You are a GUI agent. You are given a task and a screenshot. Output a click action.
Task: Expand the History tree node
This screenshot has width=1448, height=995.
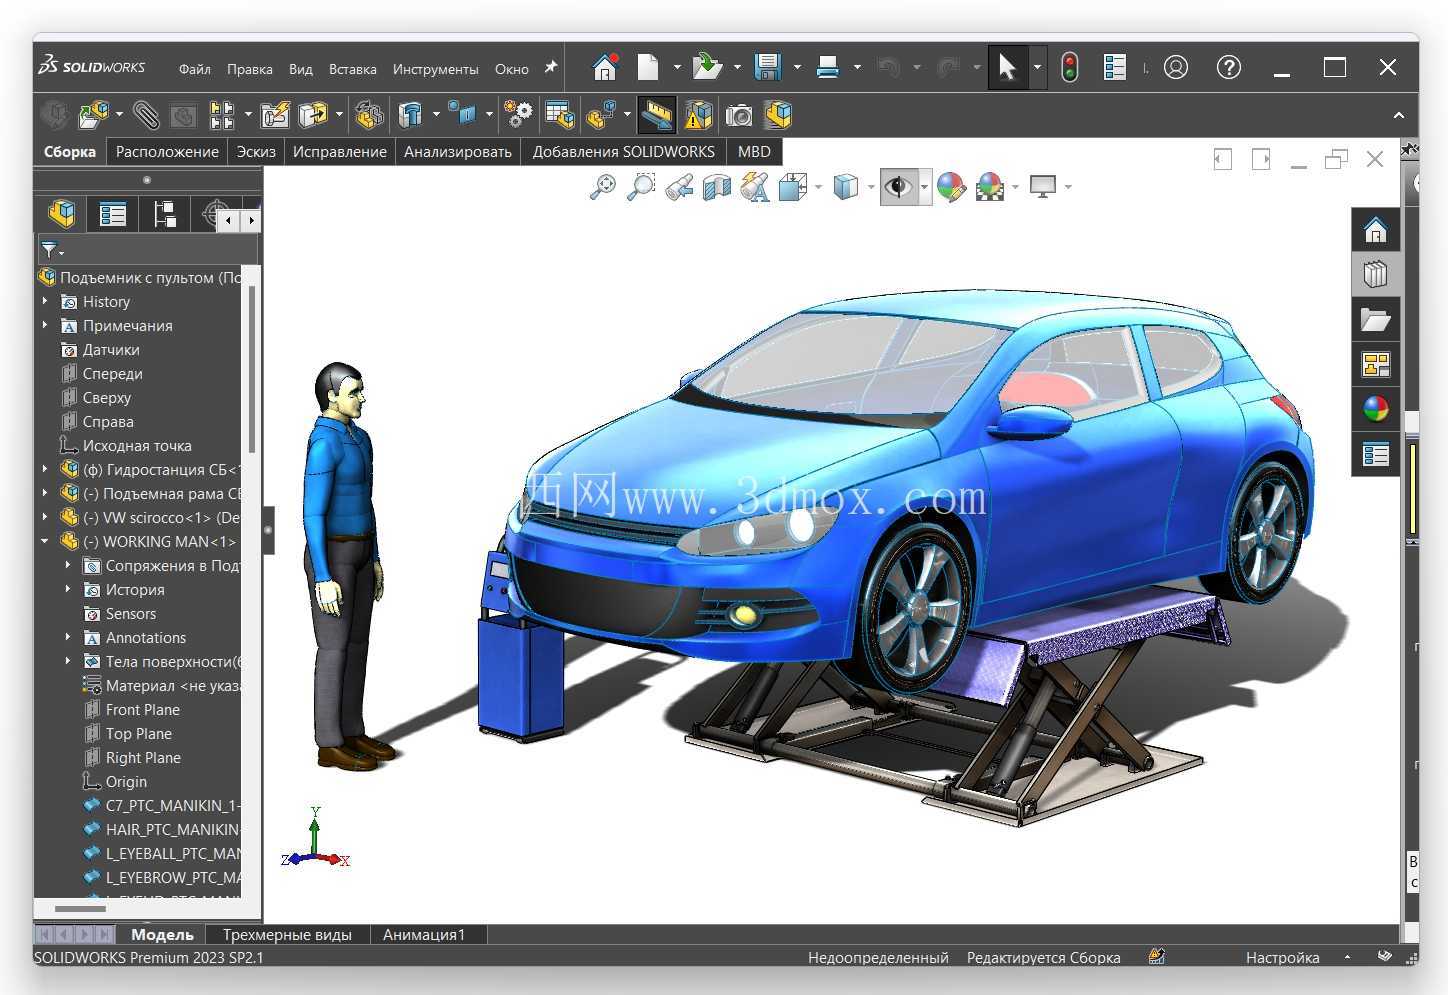[x=45, y=301]
